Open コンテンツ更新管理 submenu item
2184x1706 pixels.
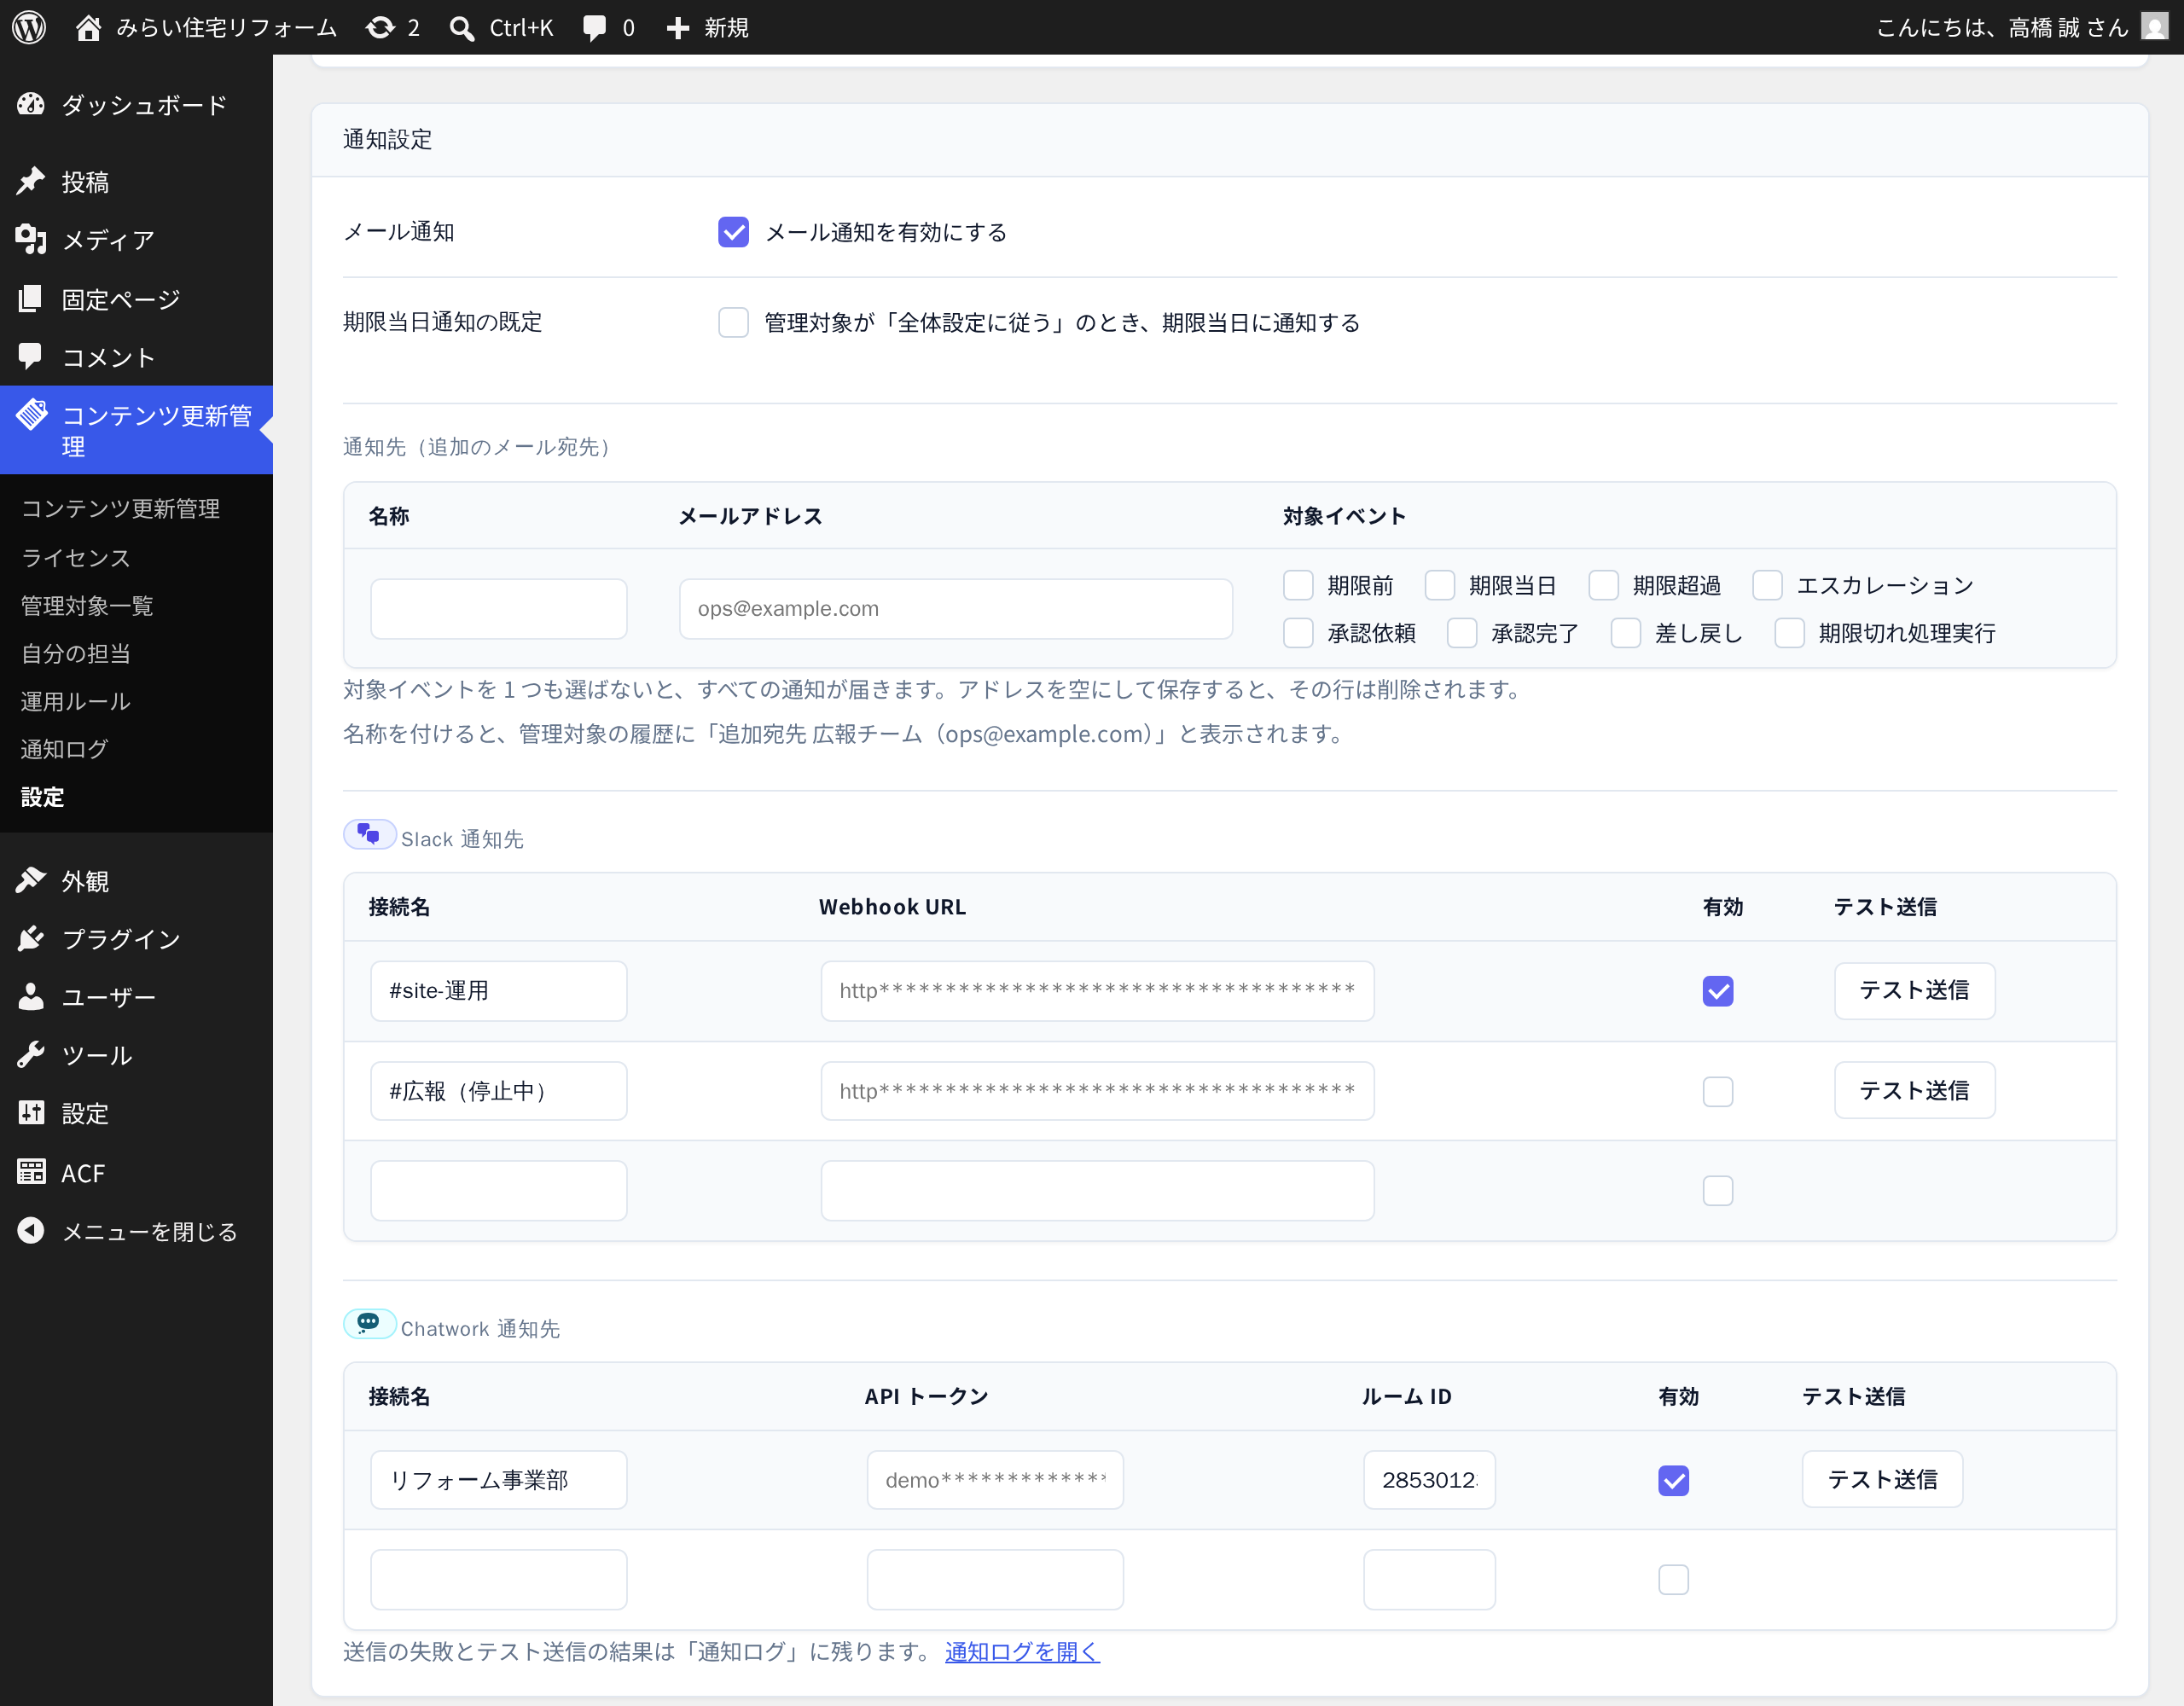click(120, 508)
